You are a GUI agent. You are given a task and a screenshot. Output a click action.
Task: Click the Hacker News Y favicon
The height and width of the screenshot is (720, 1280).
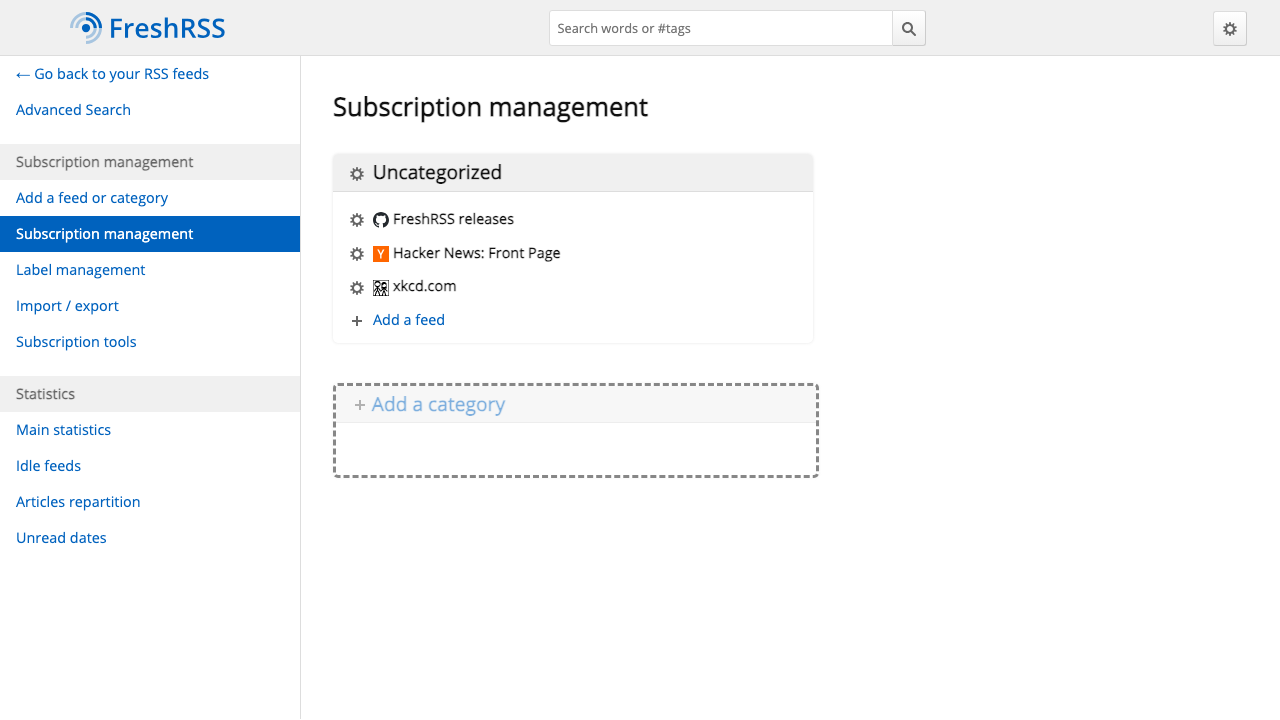coord(381,254)
